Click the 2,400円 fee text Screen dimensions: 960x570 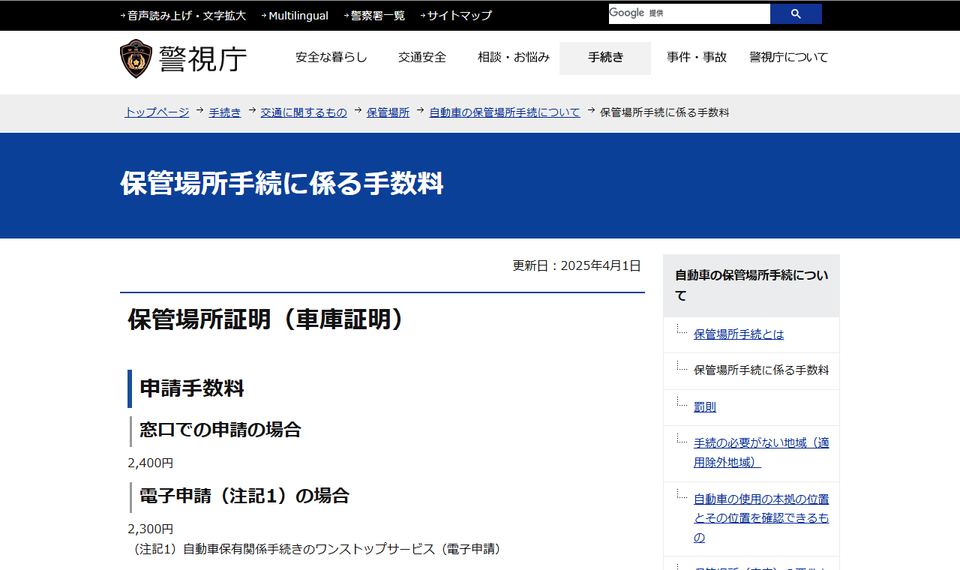point(151,463)
